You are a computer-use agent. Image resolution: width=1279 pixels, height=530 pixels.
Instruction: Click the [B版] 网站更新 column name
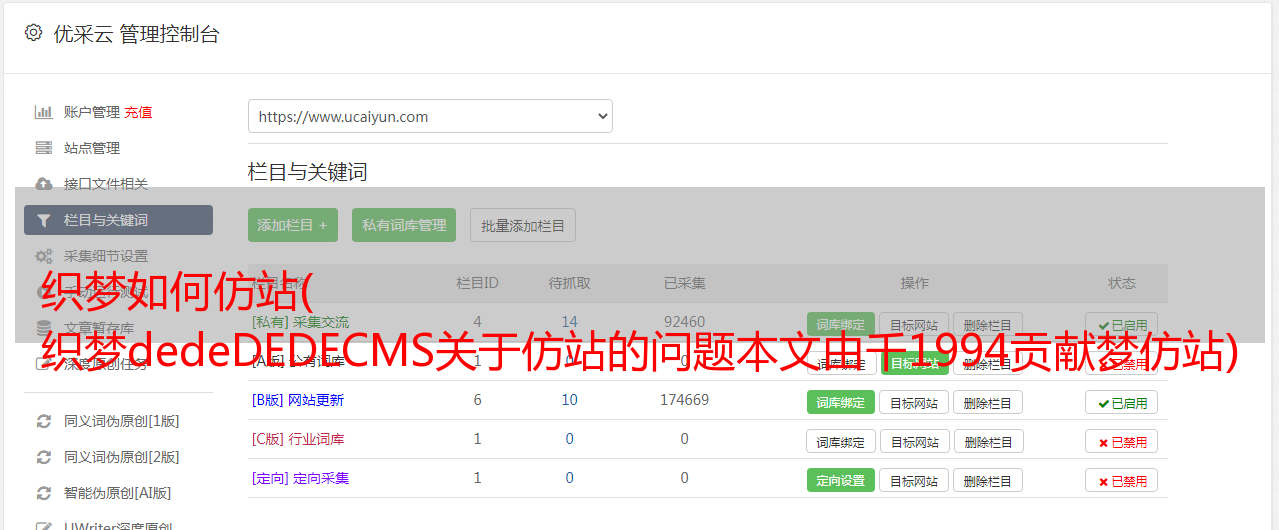pyautogui.click(x=297, y=400)
